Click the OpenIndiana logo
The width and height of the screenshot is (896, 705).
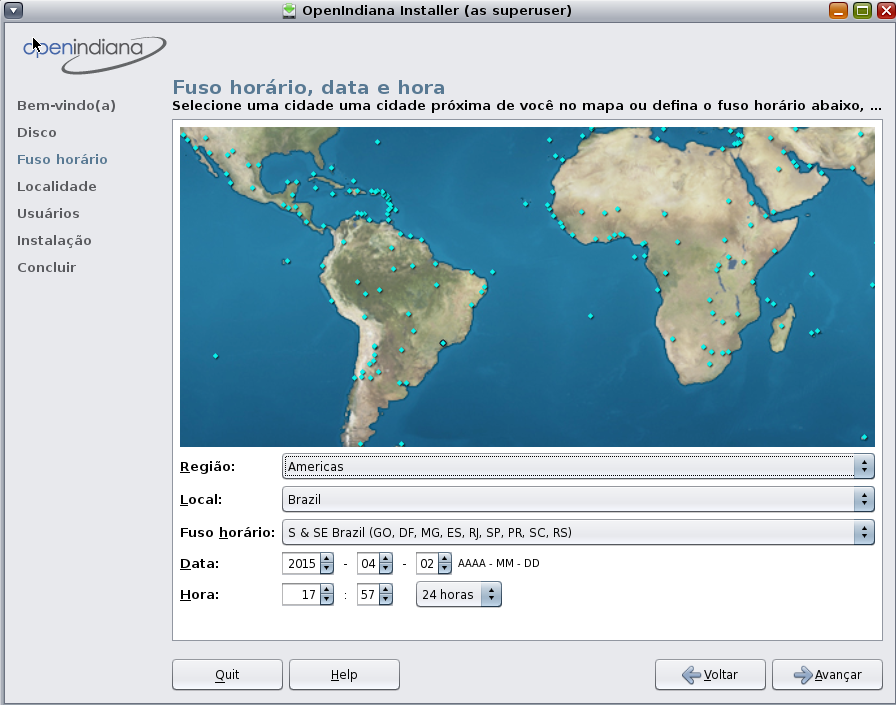[94, 55]
